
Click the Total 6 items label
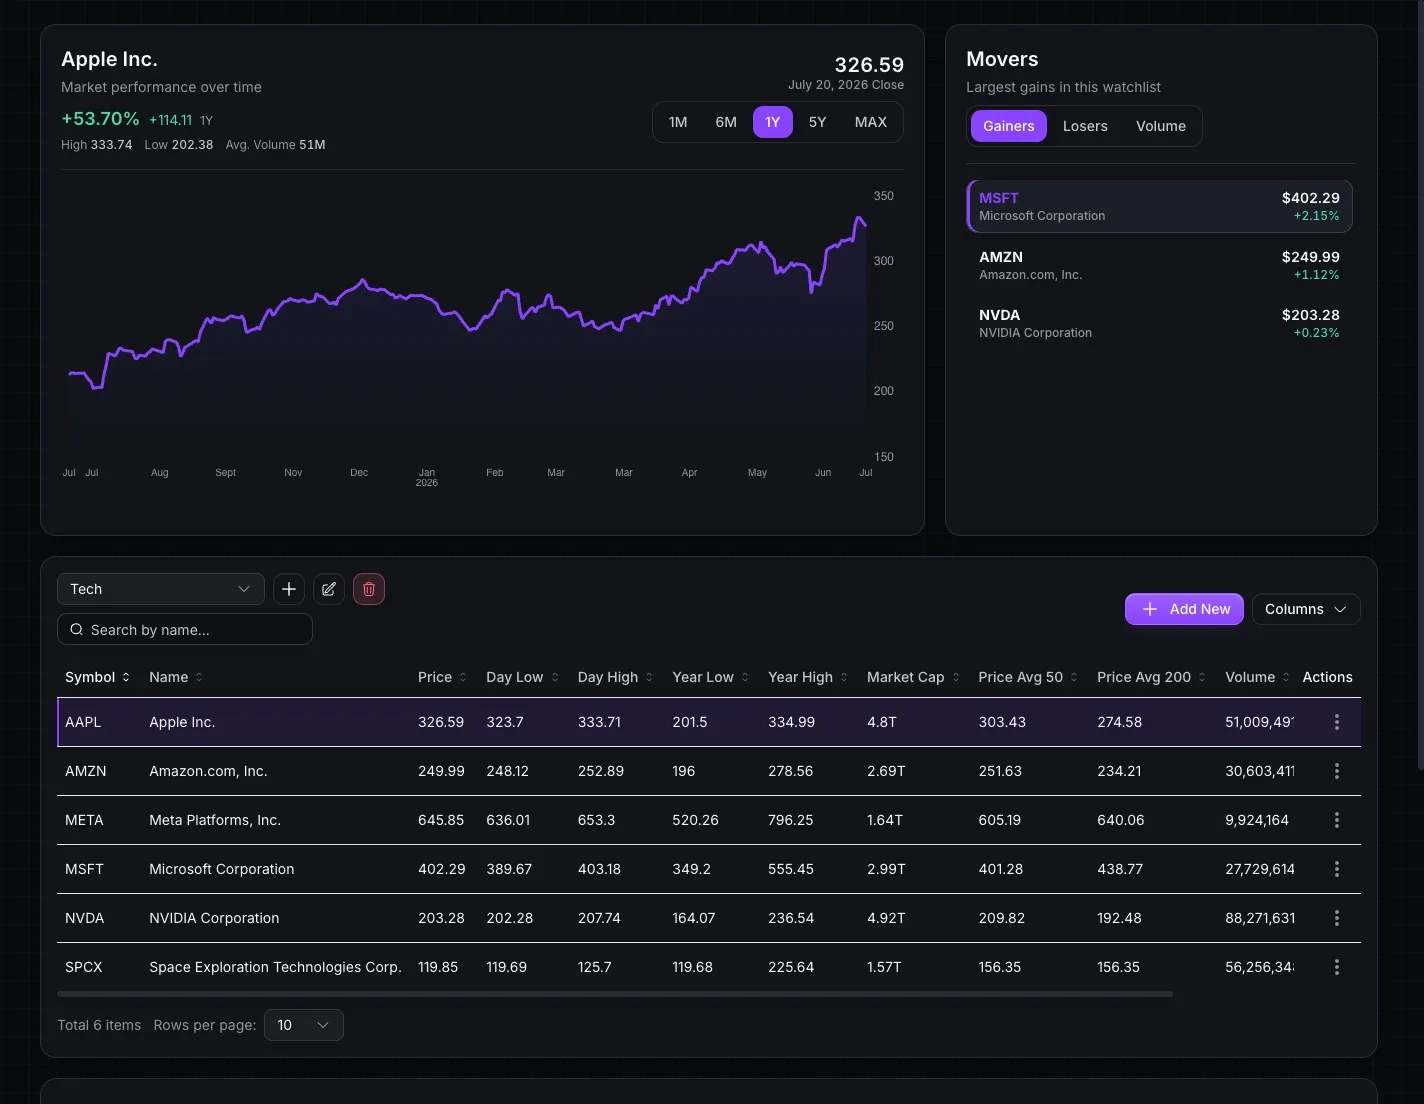[99, 1025]
